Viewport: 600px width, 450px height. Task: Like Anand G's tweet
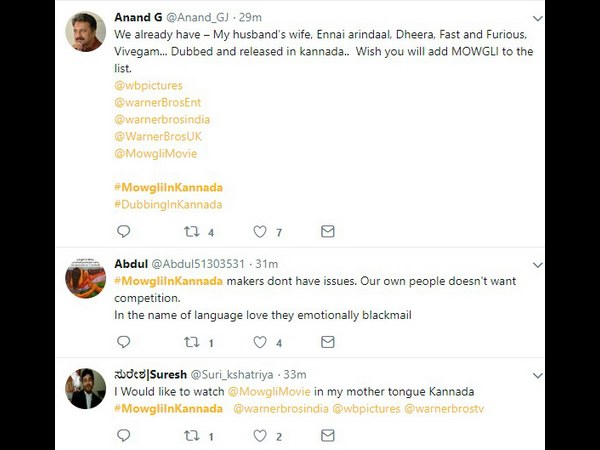coord(260,232)
